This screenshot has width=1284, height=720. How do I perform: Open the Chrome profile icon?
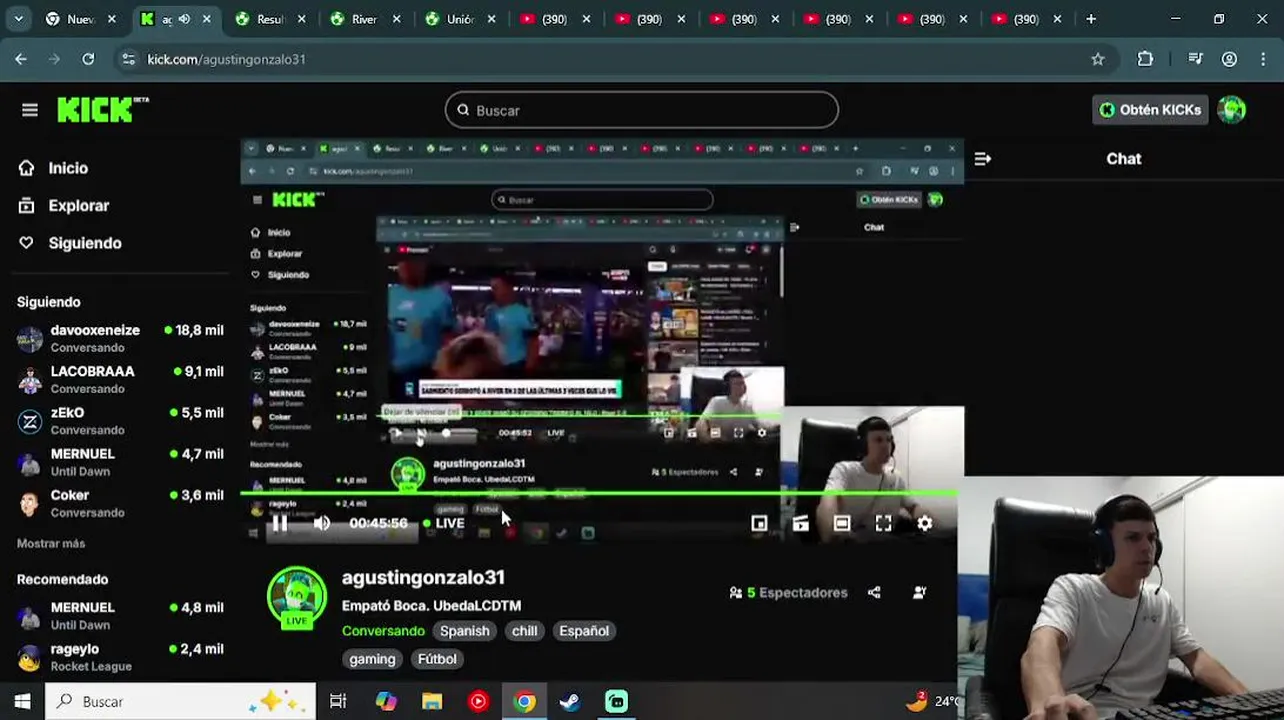[x=1229, y=59]
